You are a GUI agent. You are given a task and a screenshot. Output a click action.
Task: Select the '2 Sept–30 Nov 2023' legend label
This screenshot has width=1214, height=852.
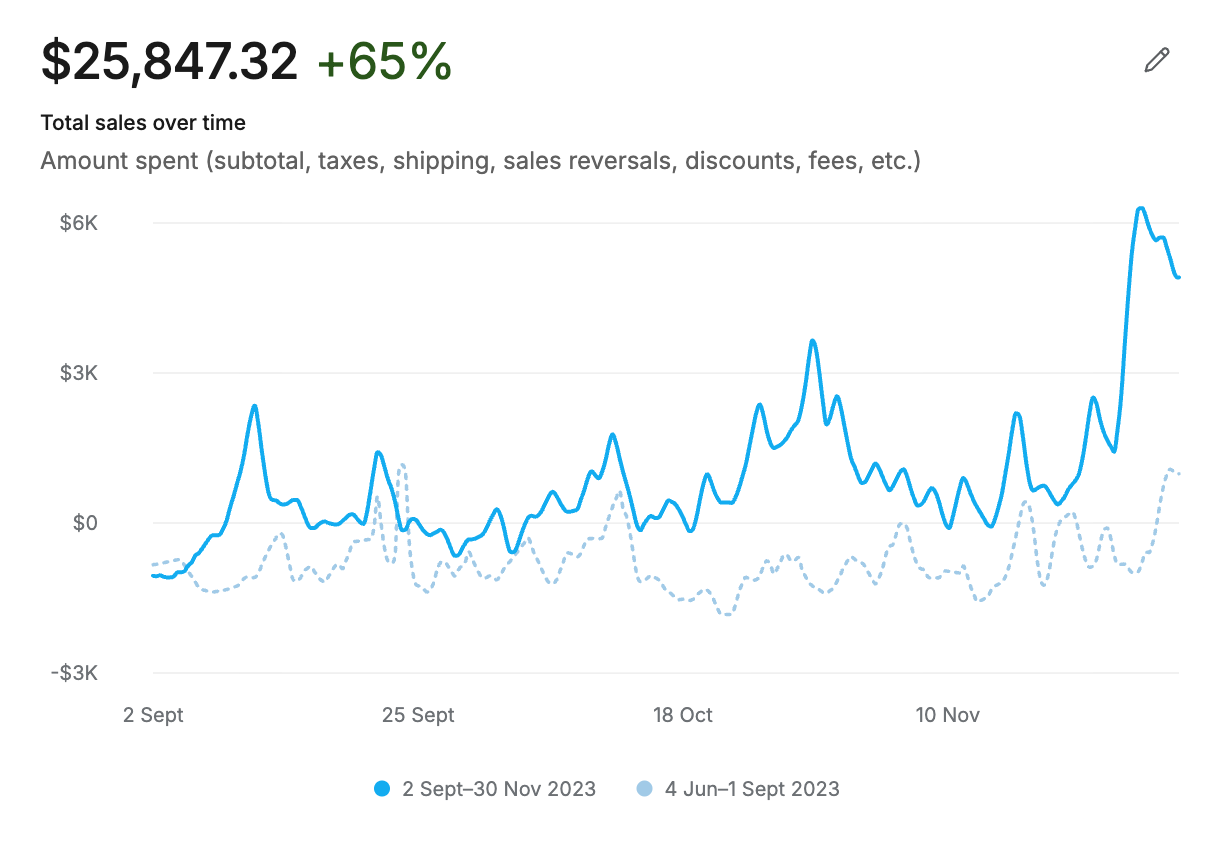click(x=499, y=789)
